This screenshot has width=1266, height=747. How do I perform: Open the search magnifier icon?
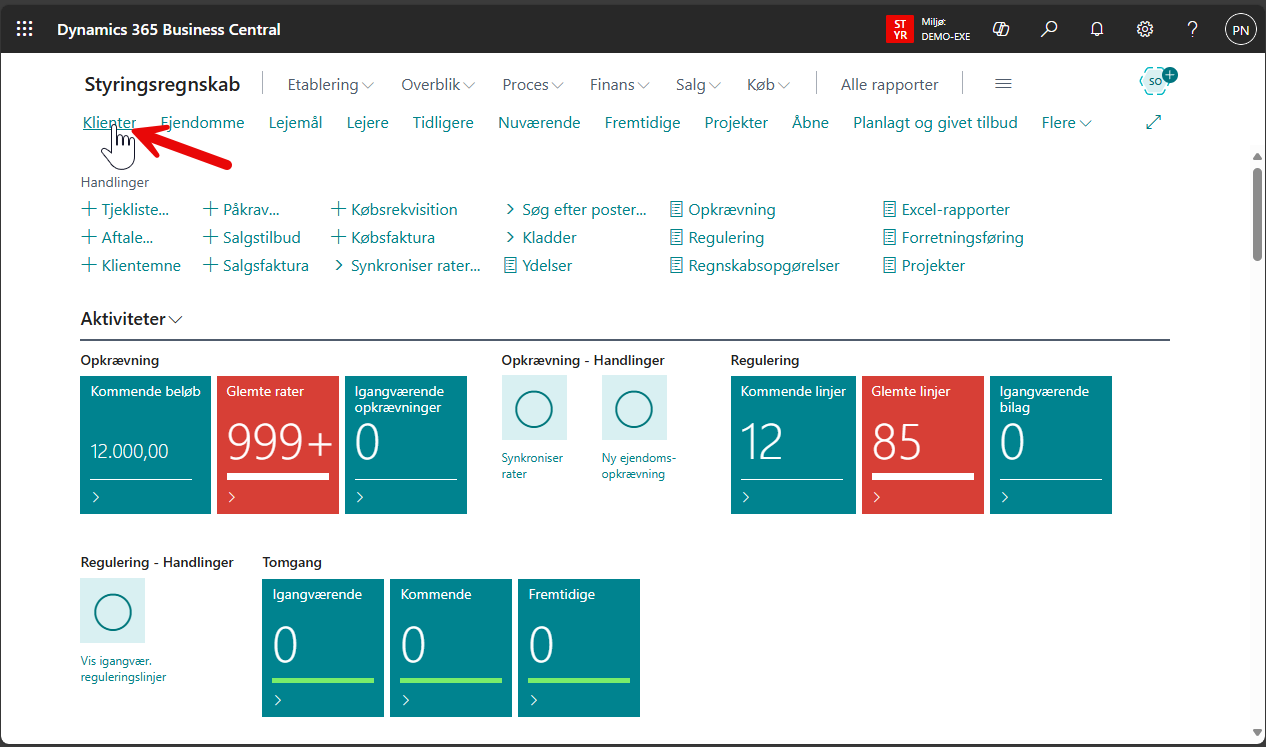point(1049,29)
